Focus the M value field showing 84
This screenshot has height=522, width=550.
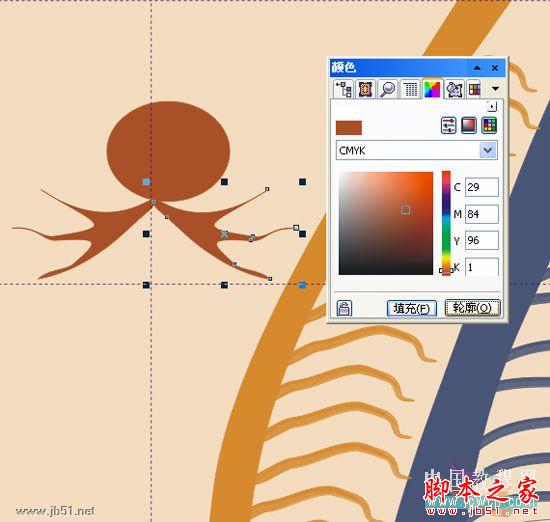pos(482,214)
